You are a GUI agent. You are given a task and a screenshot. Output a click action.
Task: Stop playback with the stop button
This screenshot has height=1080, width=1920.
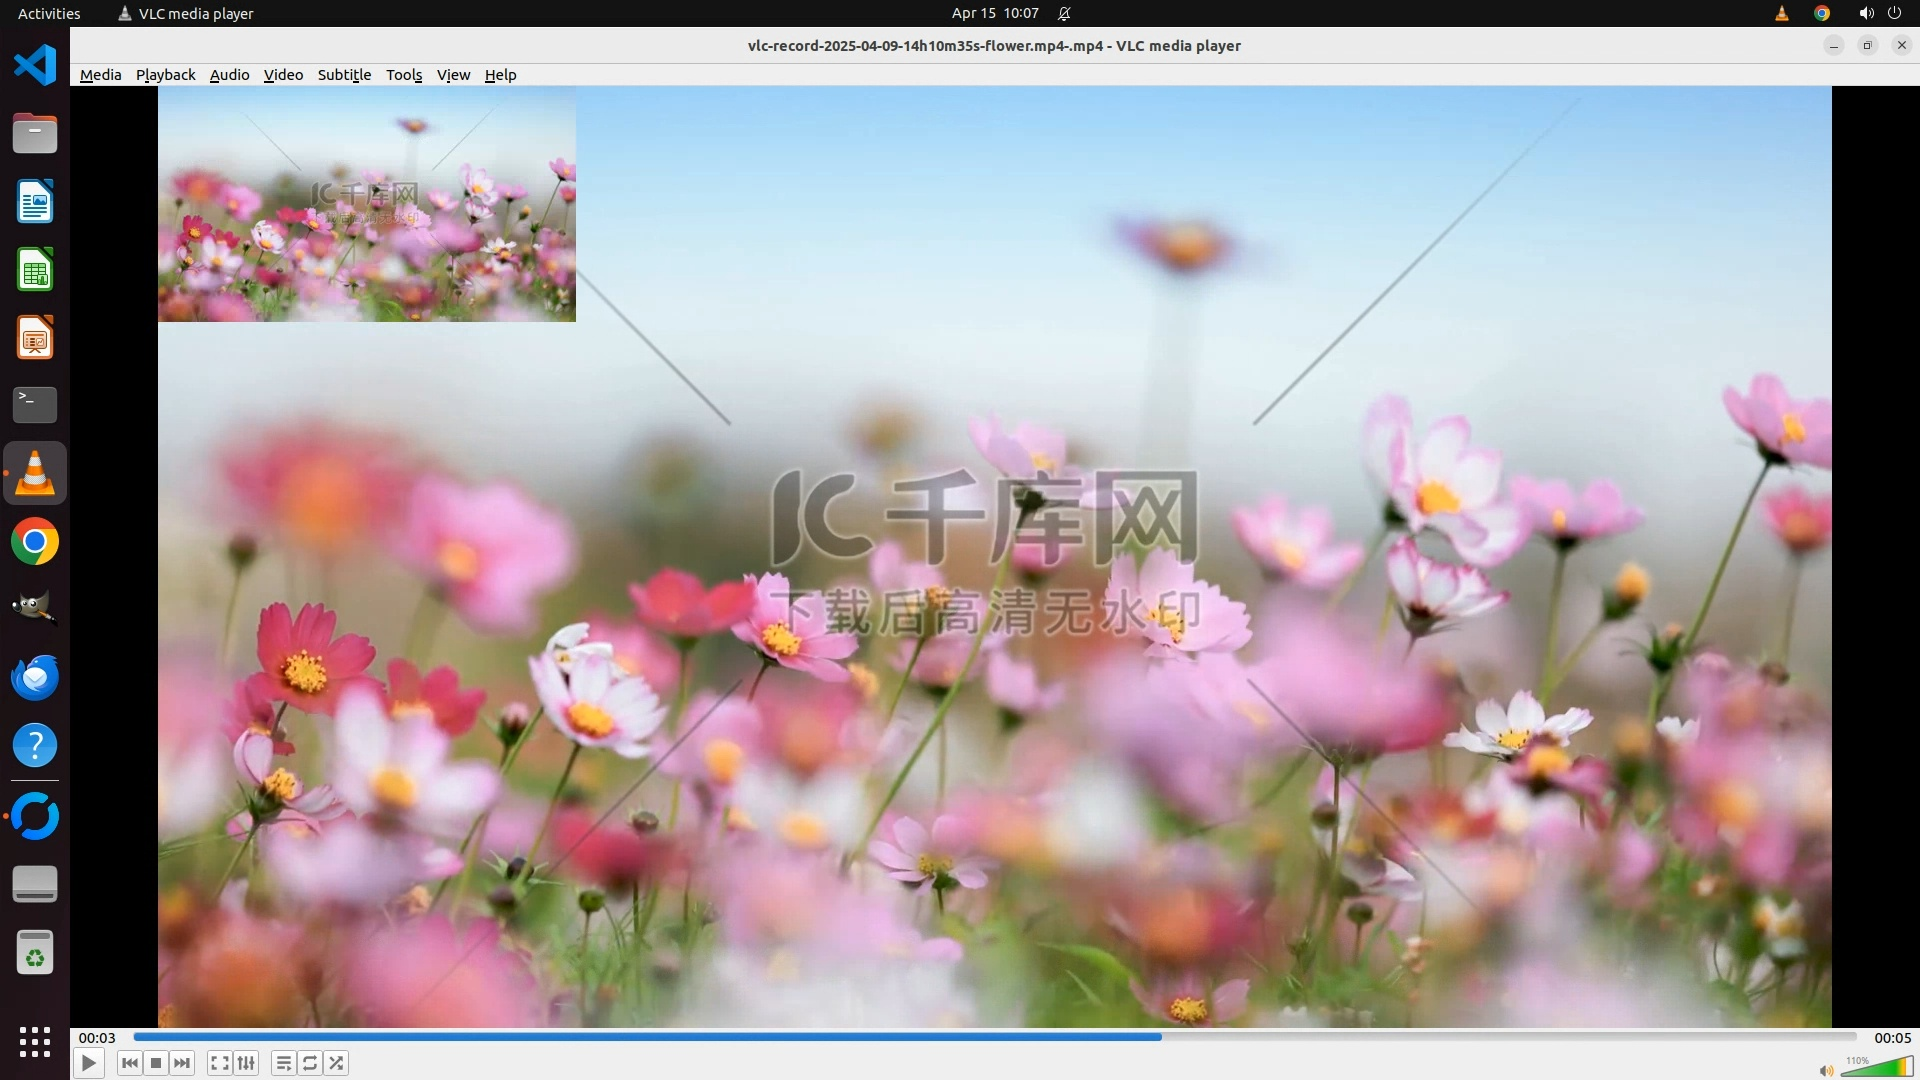pyautogui.click(x=156, y=1063)
